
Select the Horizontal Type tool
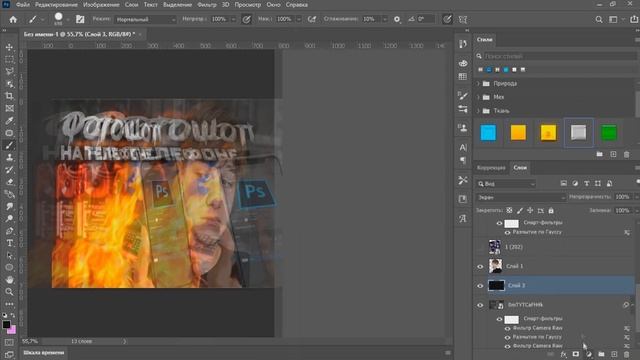(x=9, y=243)
